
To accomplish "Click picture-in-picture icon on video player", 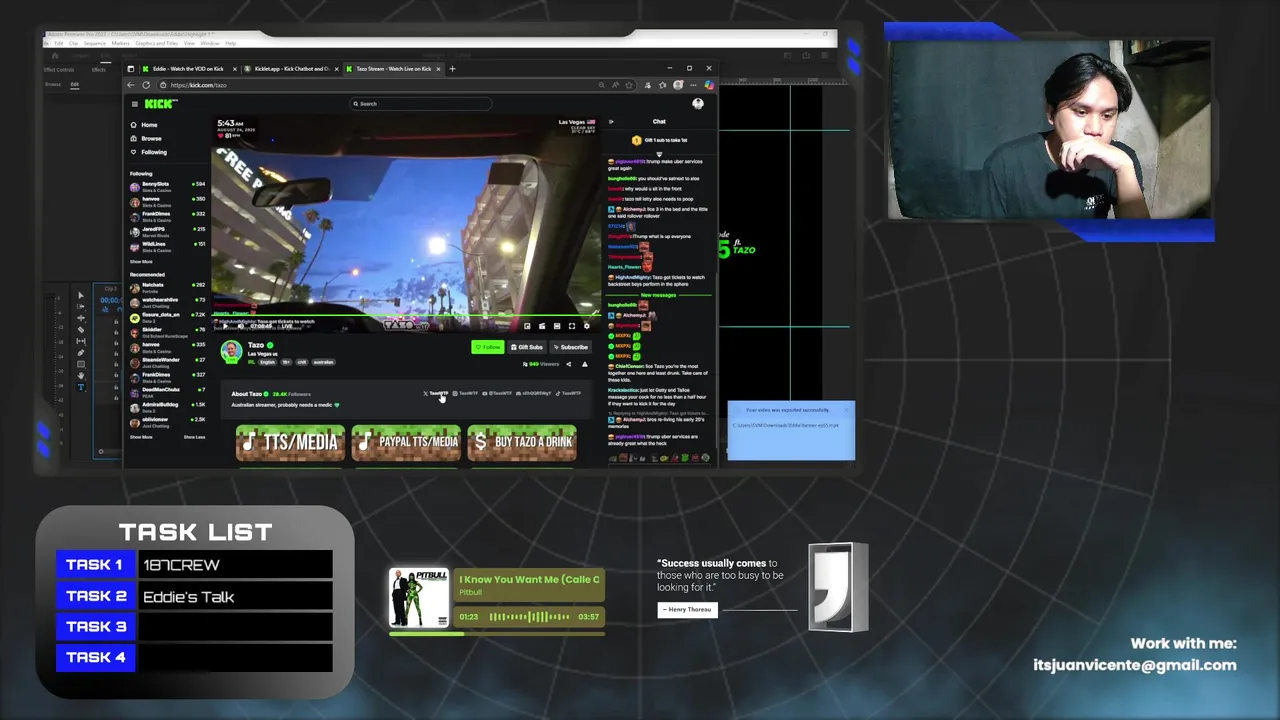I will pos(527,326).
